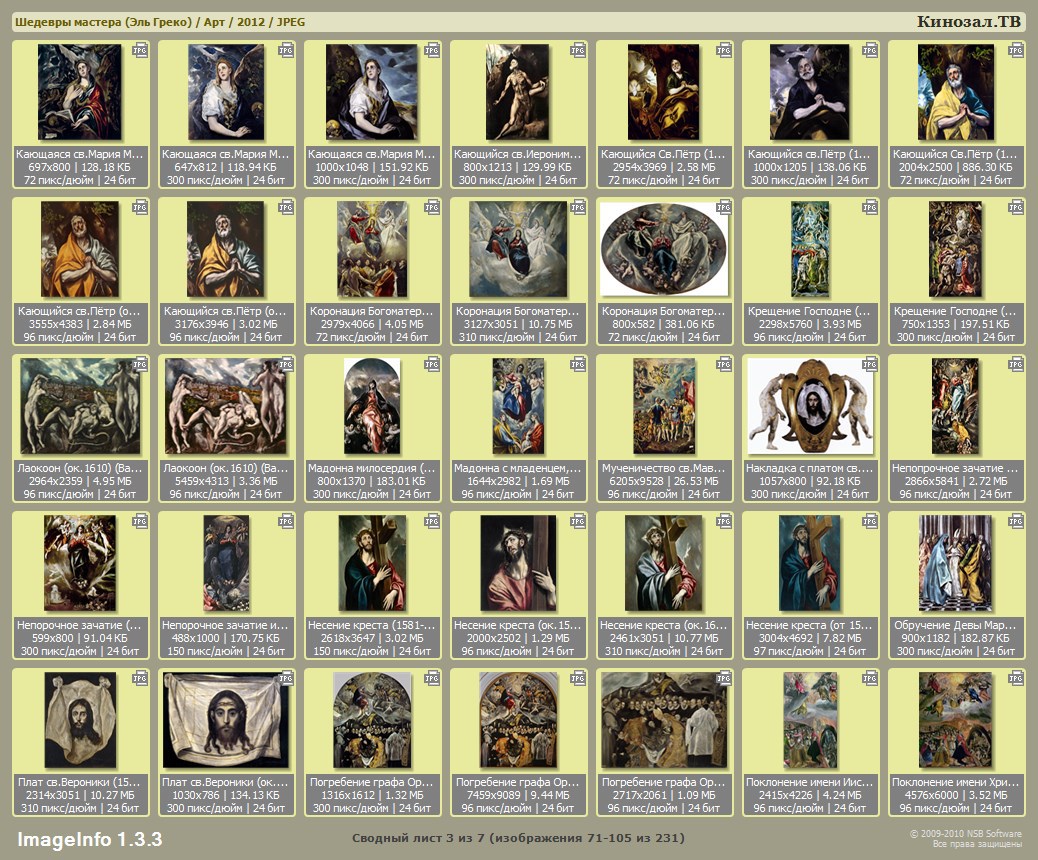
Task: Click the JPG badge on the 1000x1205 card
Action: (x=870, y=50)
